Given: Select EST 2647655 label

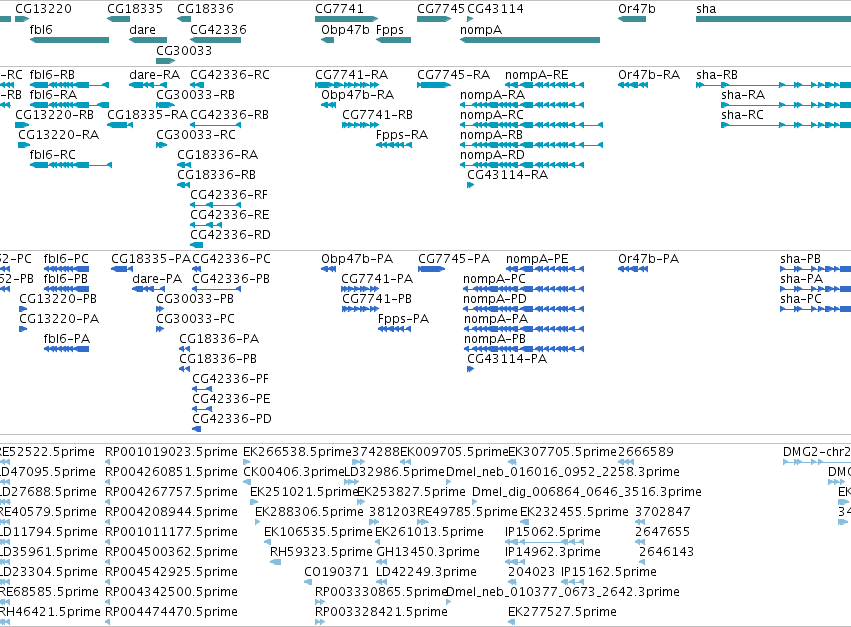Looking at the screenshot, I should (662, 531).
